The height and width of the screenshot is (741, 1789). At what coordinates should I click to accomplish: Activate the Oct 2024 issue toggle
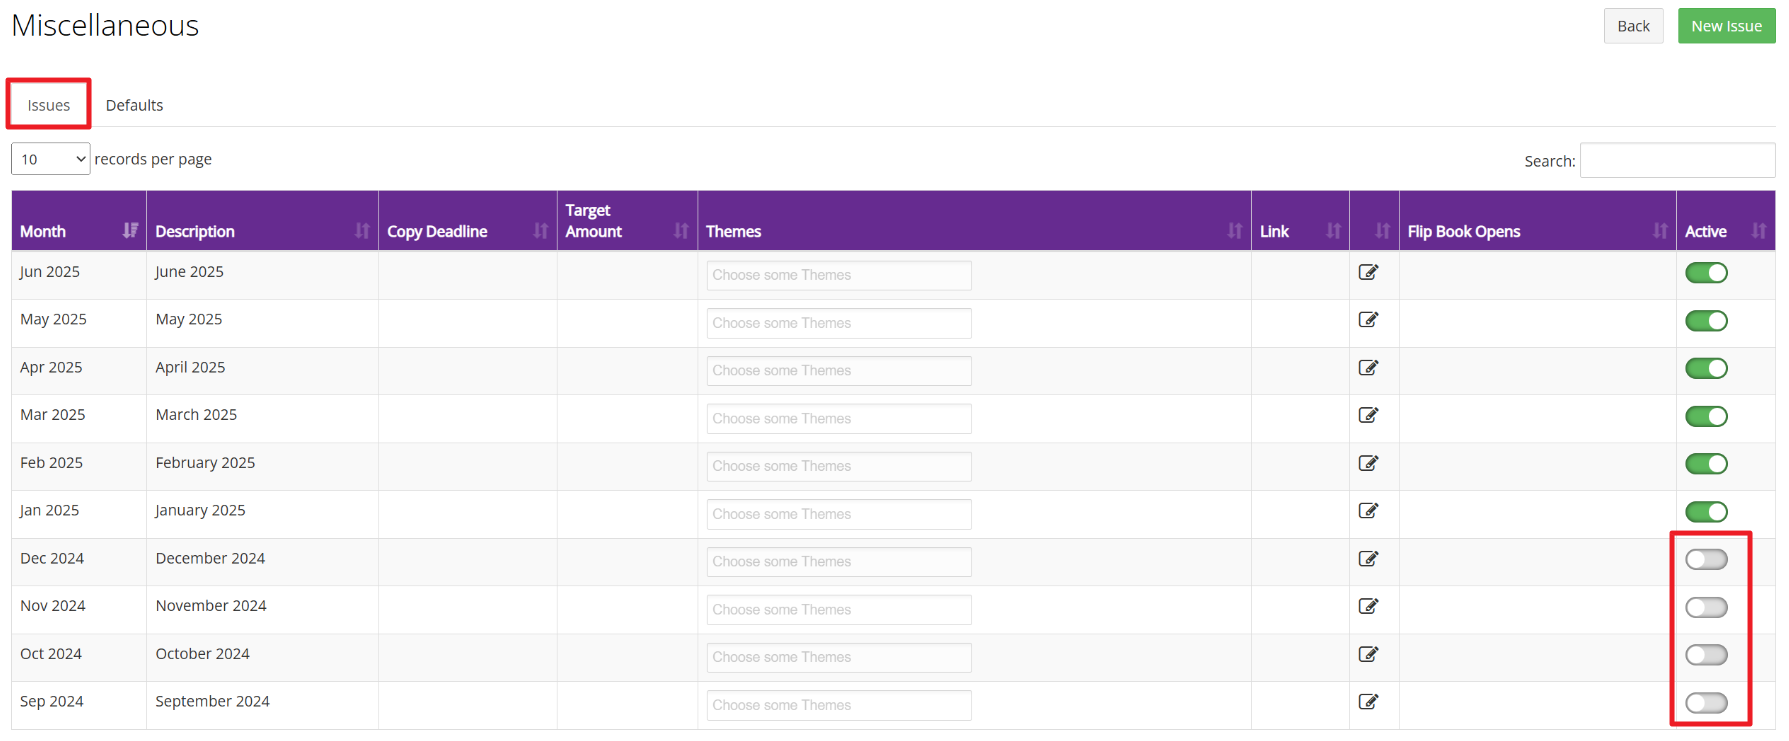(1706, 655)
